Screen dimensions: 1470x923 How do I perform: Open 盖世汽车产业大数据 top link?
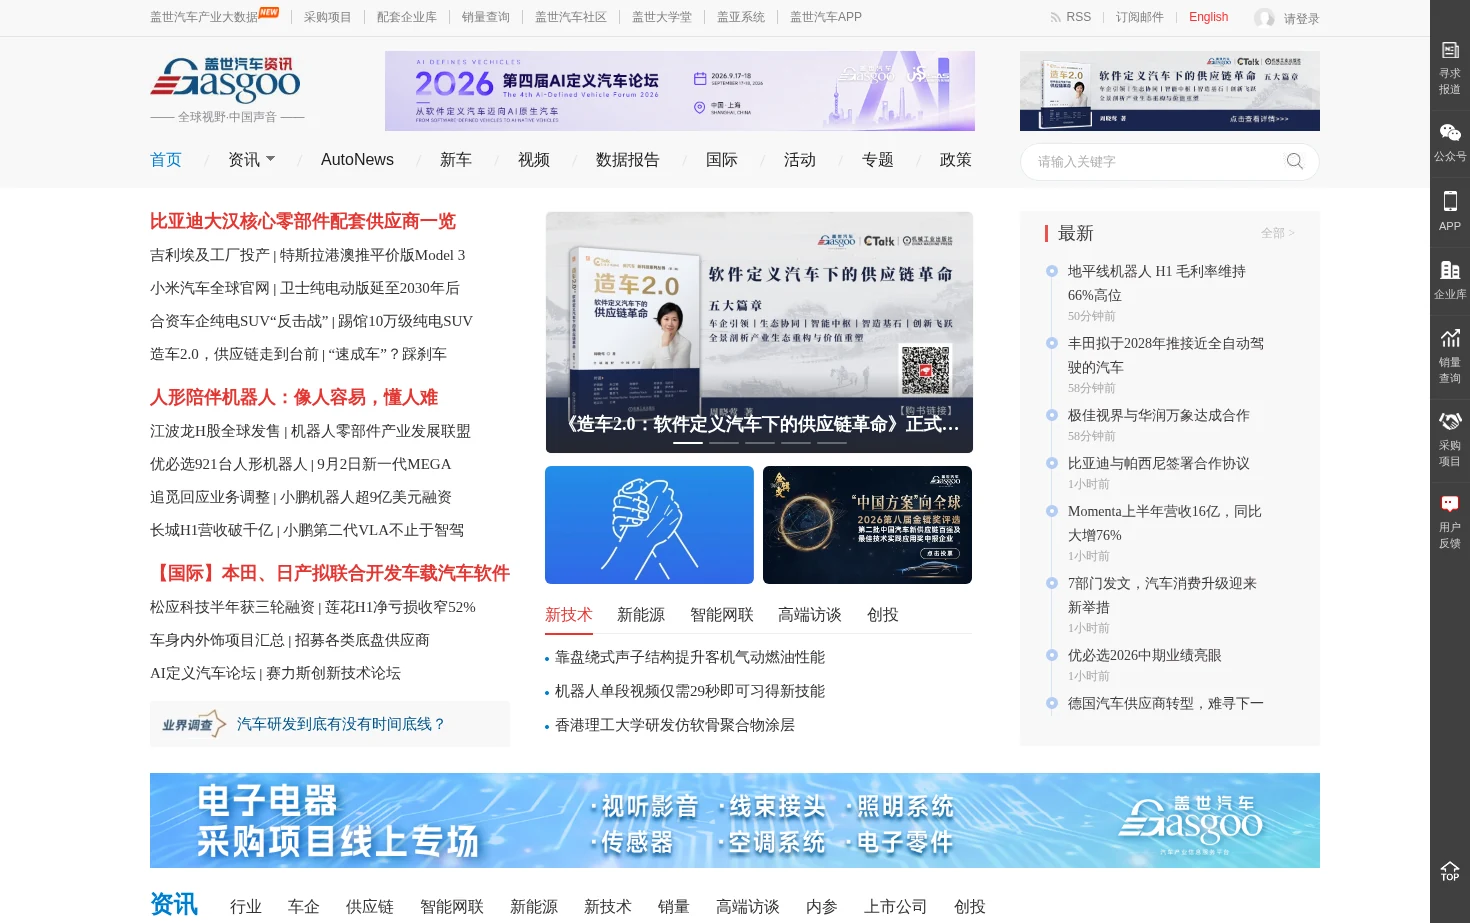pyautogui.click(x=204, y=17)
